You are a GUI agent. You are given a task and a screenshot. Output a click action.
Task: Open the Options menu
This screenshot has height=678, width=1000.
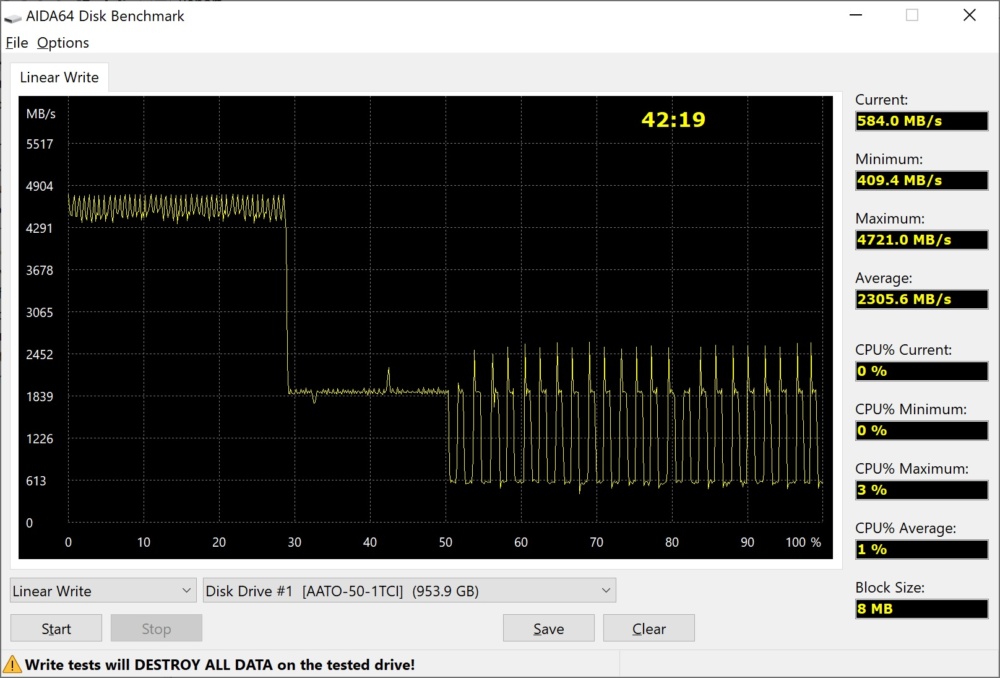pyautogui.click(x=62, y=43)
